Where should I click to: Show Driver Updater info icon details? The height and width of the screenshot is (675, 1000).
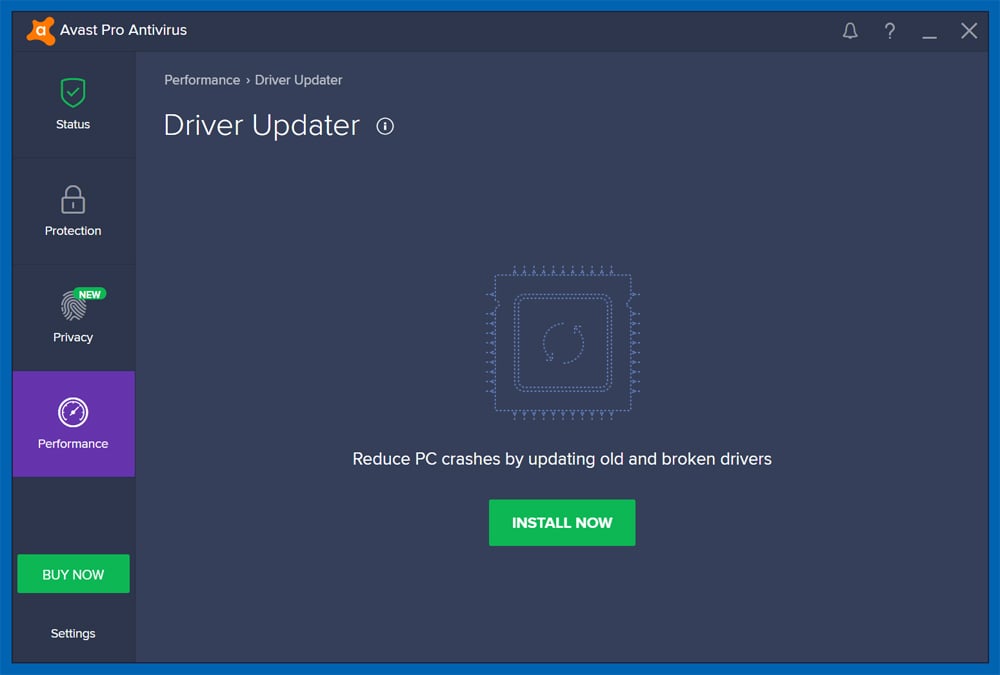pos(385,126)
